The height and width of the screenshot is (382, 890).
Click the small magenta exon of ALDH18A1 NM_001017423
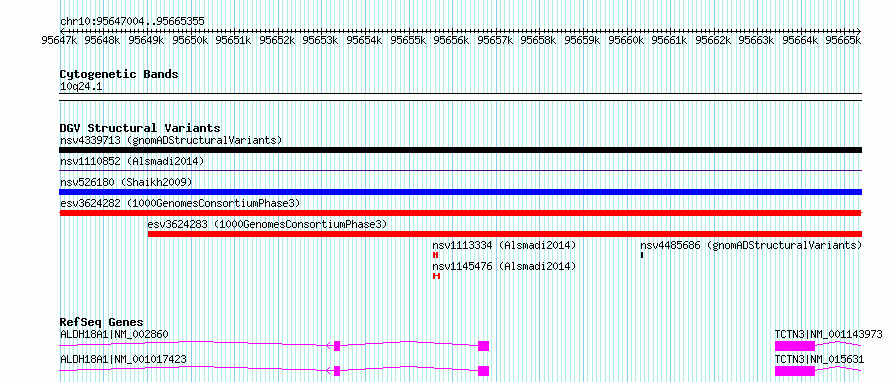tap(337, 371)
